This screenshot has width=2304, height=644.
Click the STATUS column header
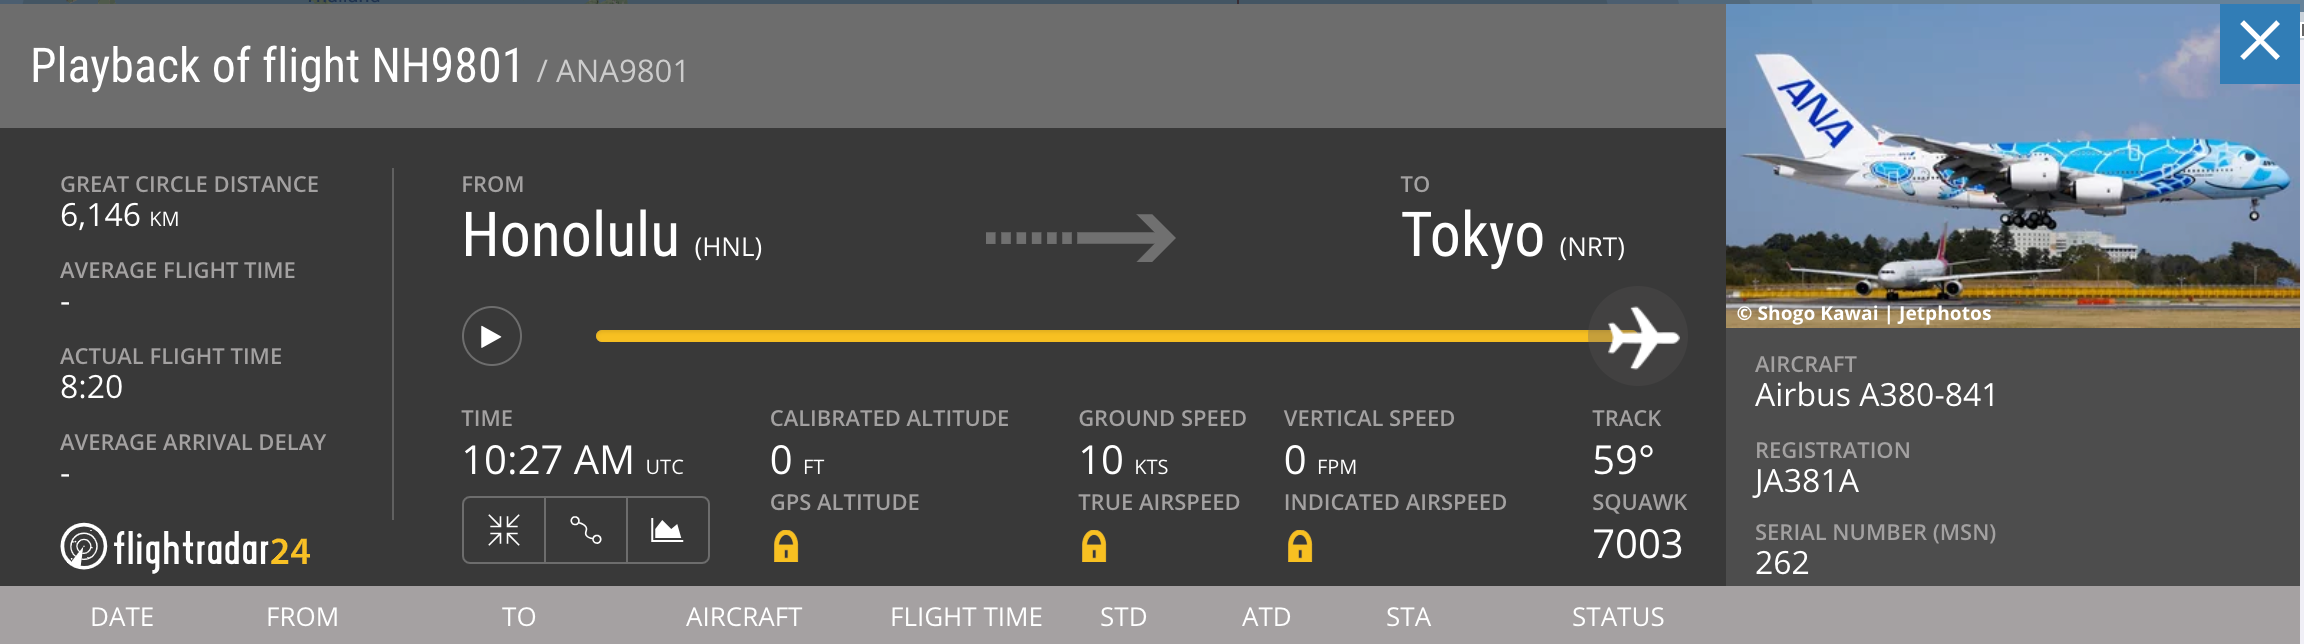click(x=1617, y=617)
